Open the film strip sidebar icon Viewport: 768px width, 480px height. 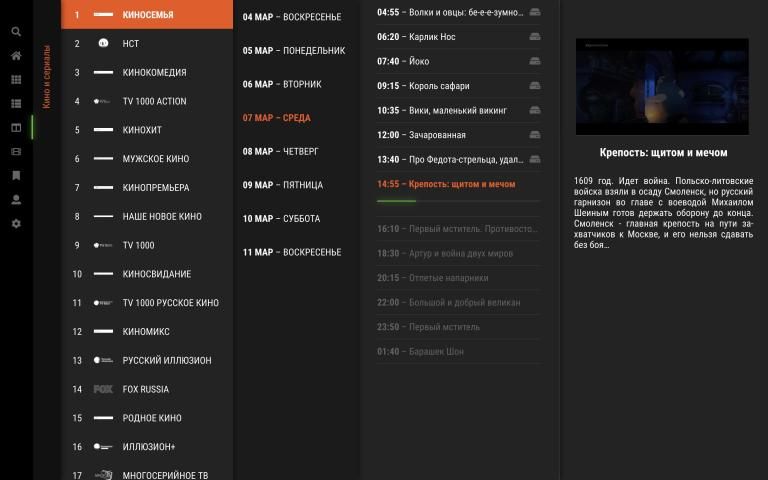[x=15, y=152]
